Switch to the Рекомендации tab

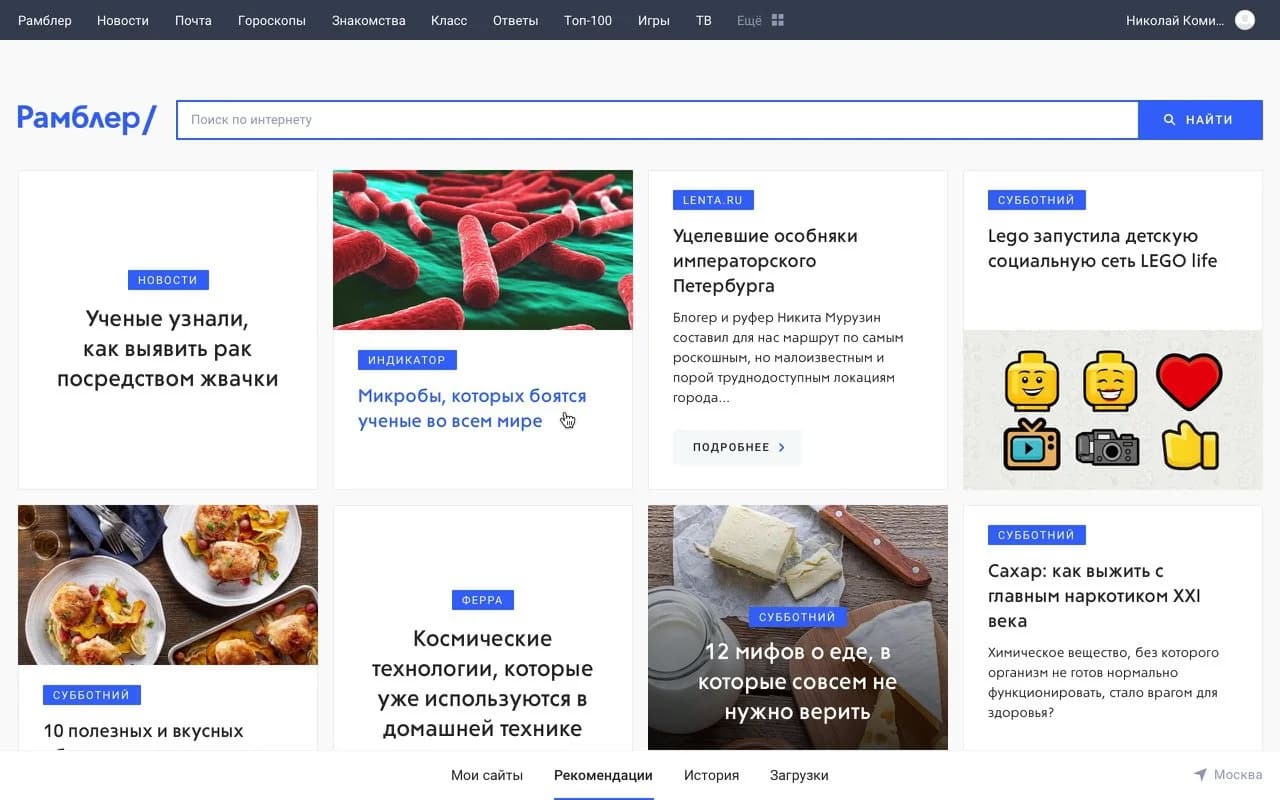tap(603, 775)
